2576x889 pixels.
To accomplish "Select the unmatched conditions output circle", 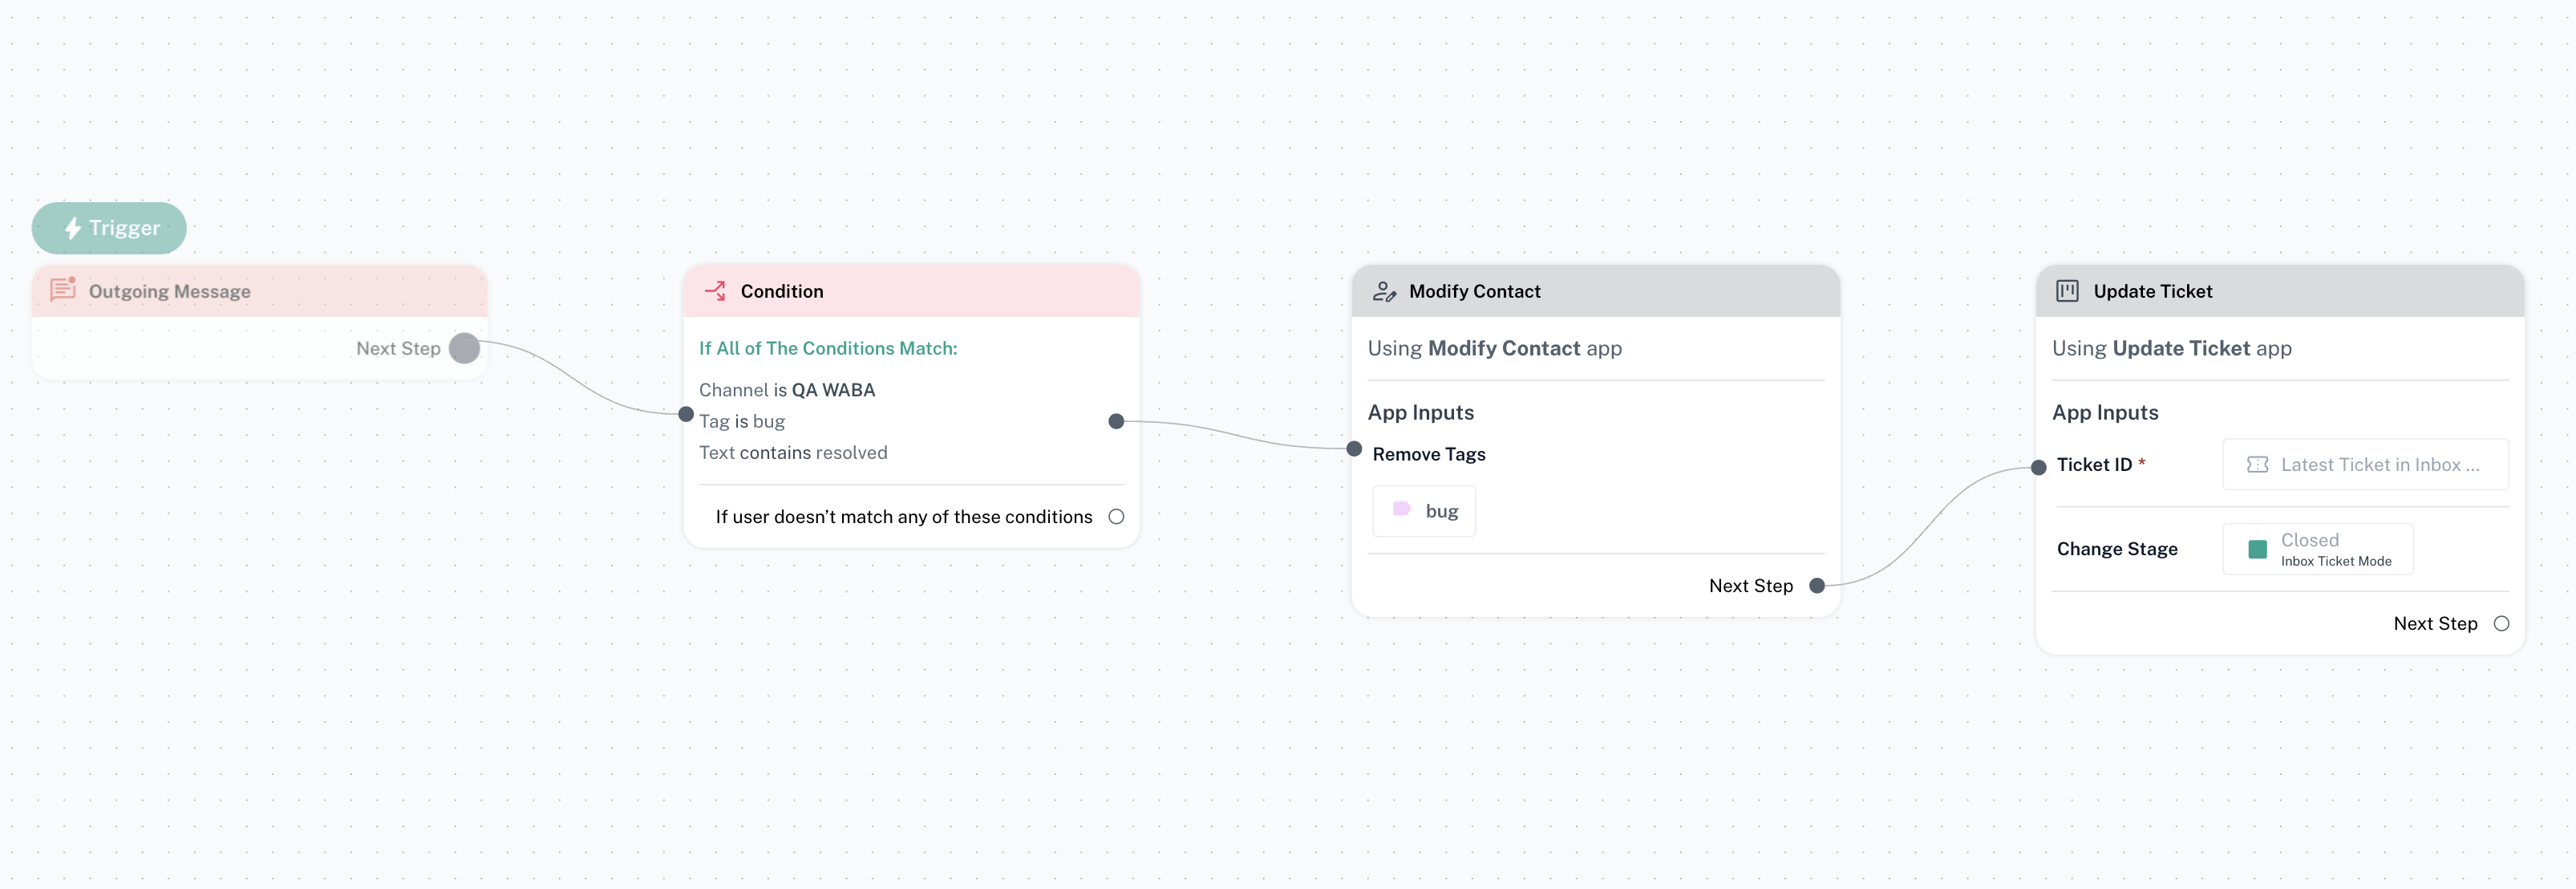I will click(1116, 517).
